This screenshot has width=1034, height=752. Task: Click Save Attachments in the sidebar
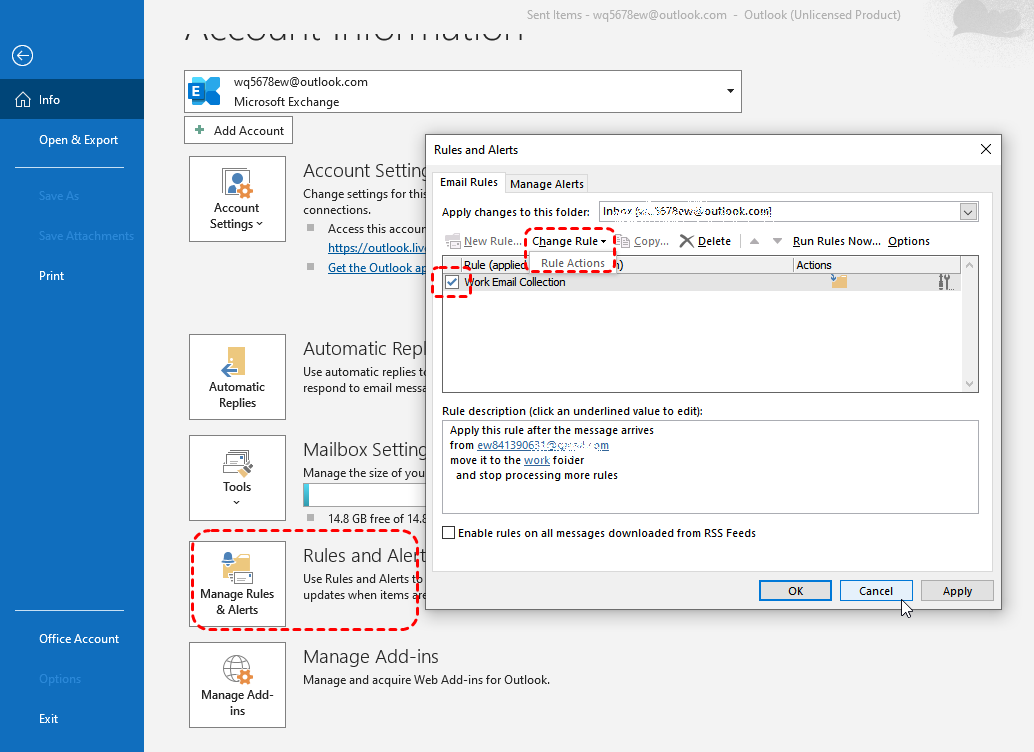pos(86,235)
